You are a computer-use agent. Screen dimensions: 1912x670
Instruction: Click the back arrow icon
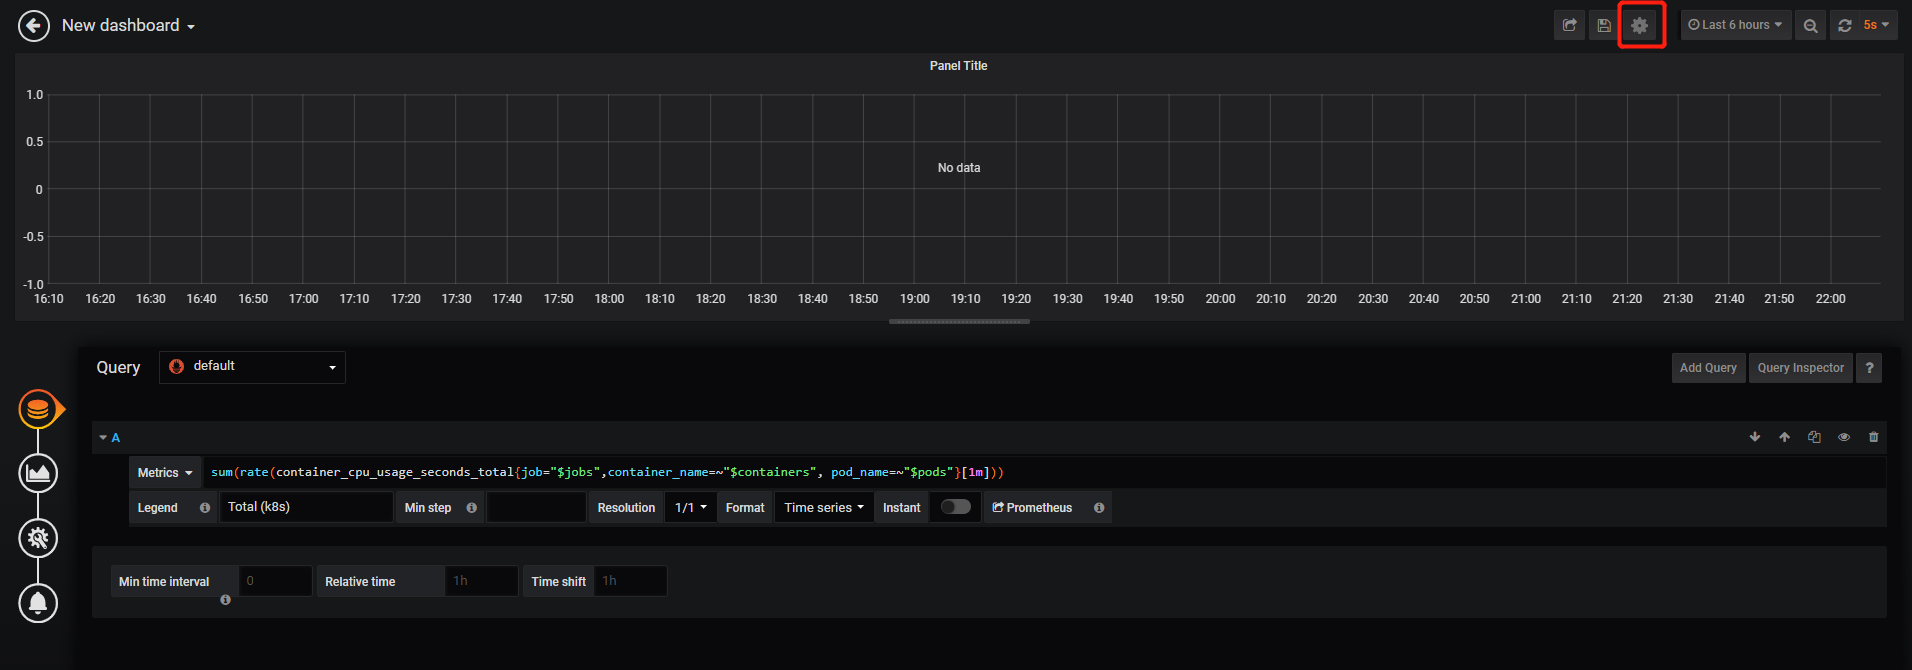pos(34,26)
